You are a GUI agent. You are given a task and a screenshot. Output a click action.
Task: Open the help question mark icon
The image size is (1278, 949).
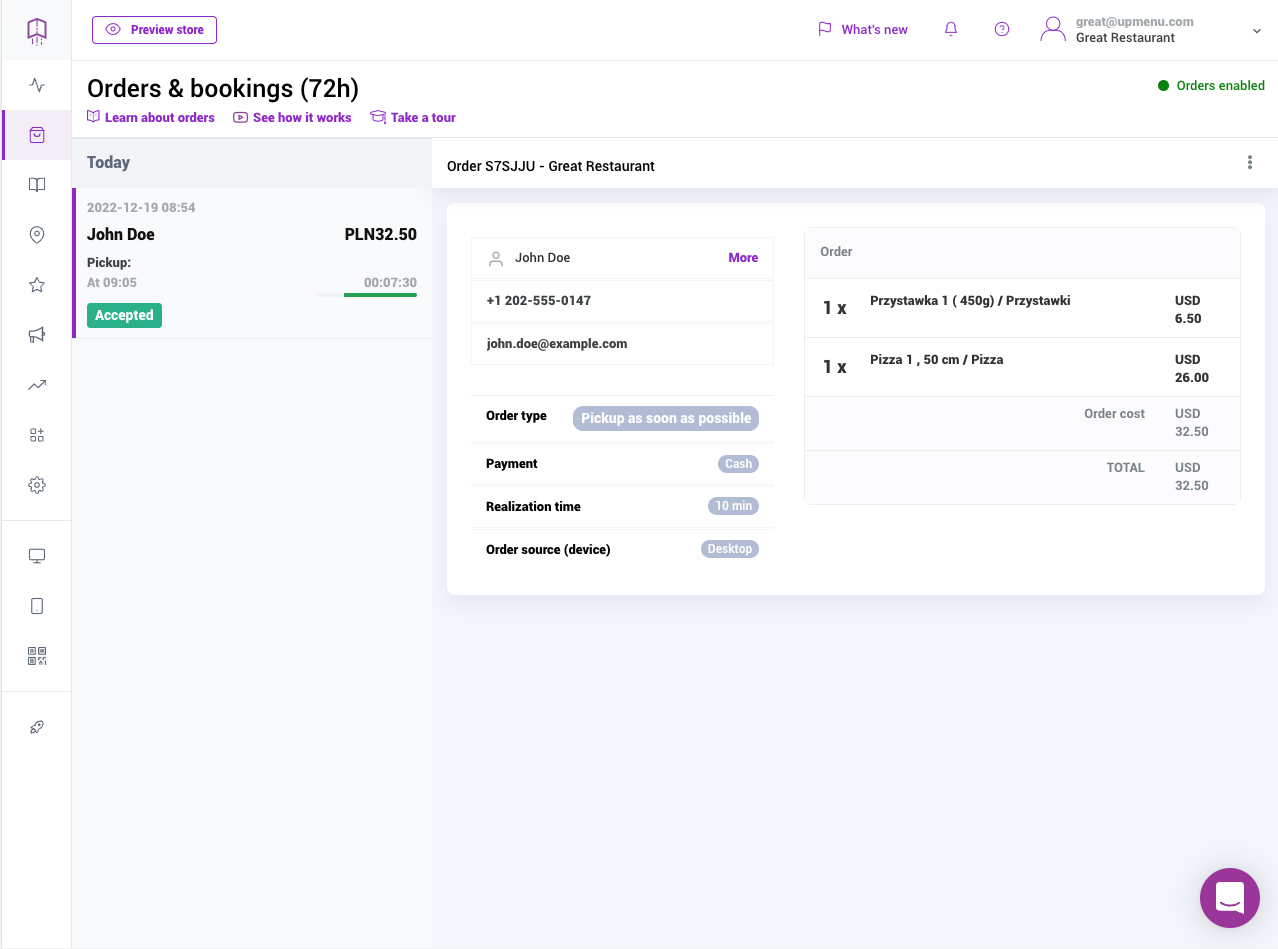(x=1002, y=30)
